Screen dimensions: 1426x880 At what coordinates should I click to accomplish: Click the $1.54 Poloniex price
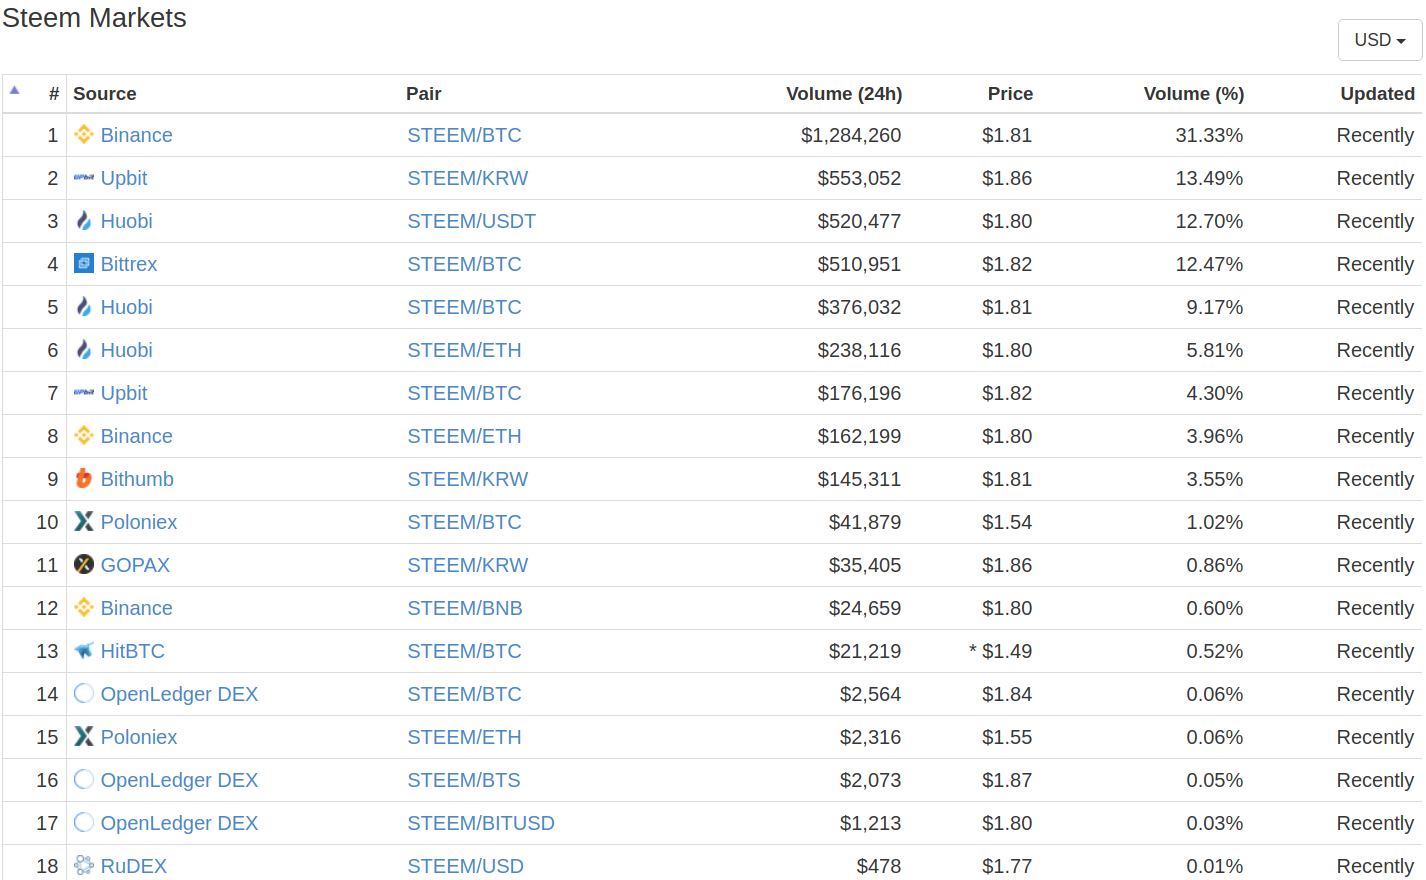coord(1007,522)
